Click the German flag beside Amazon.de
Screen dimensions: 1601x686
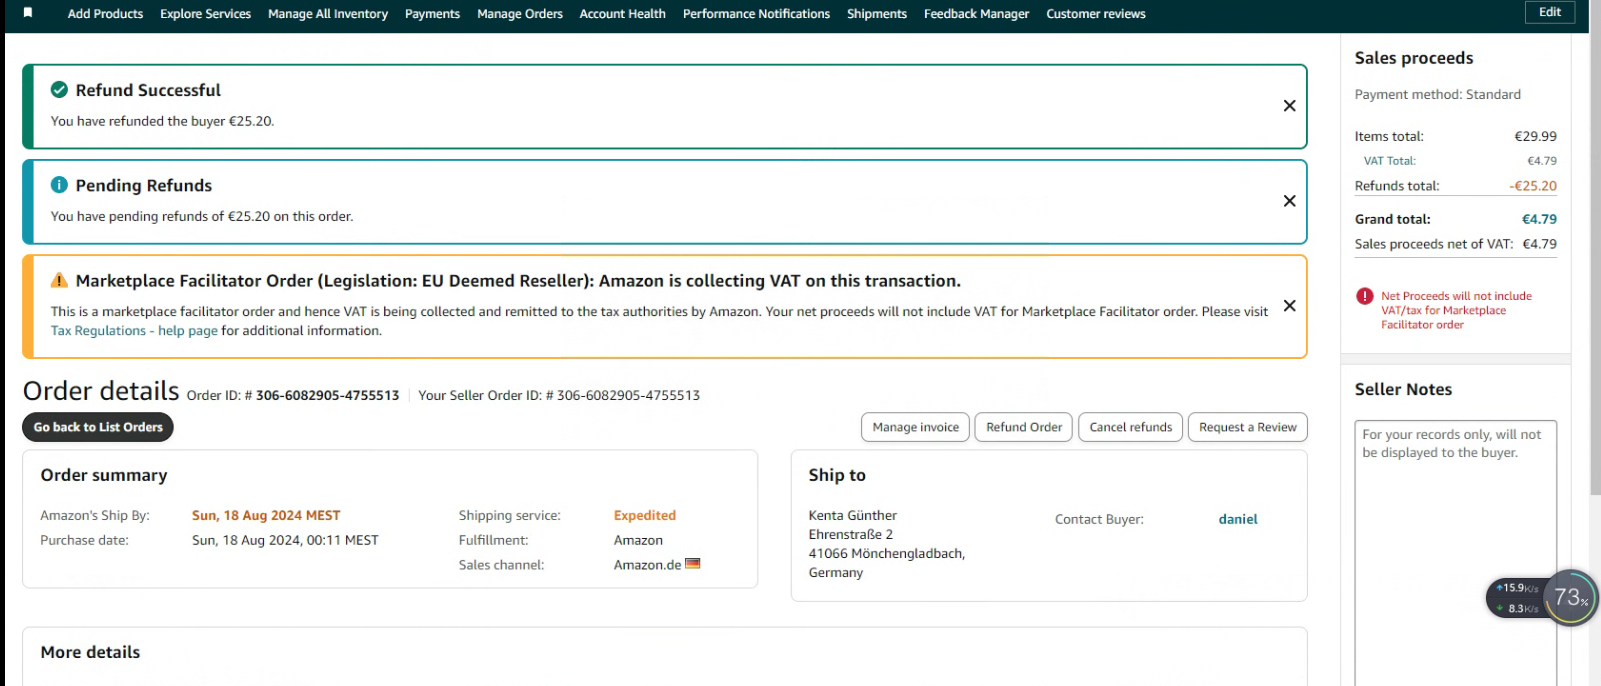click(x=692, y=564)
